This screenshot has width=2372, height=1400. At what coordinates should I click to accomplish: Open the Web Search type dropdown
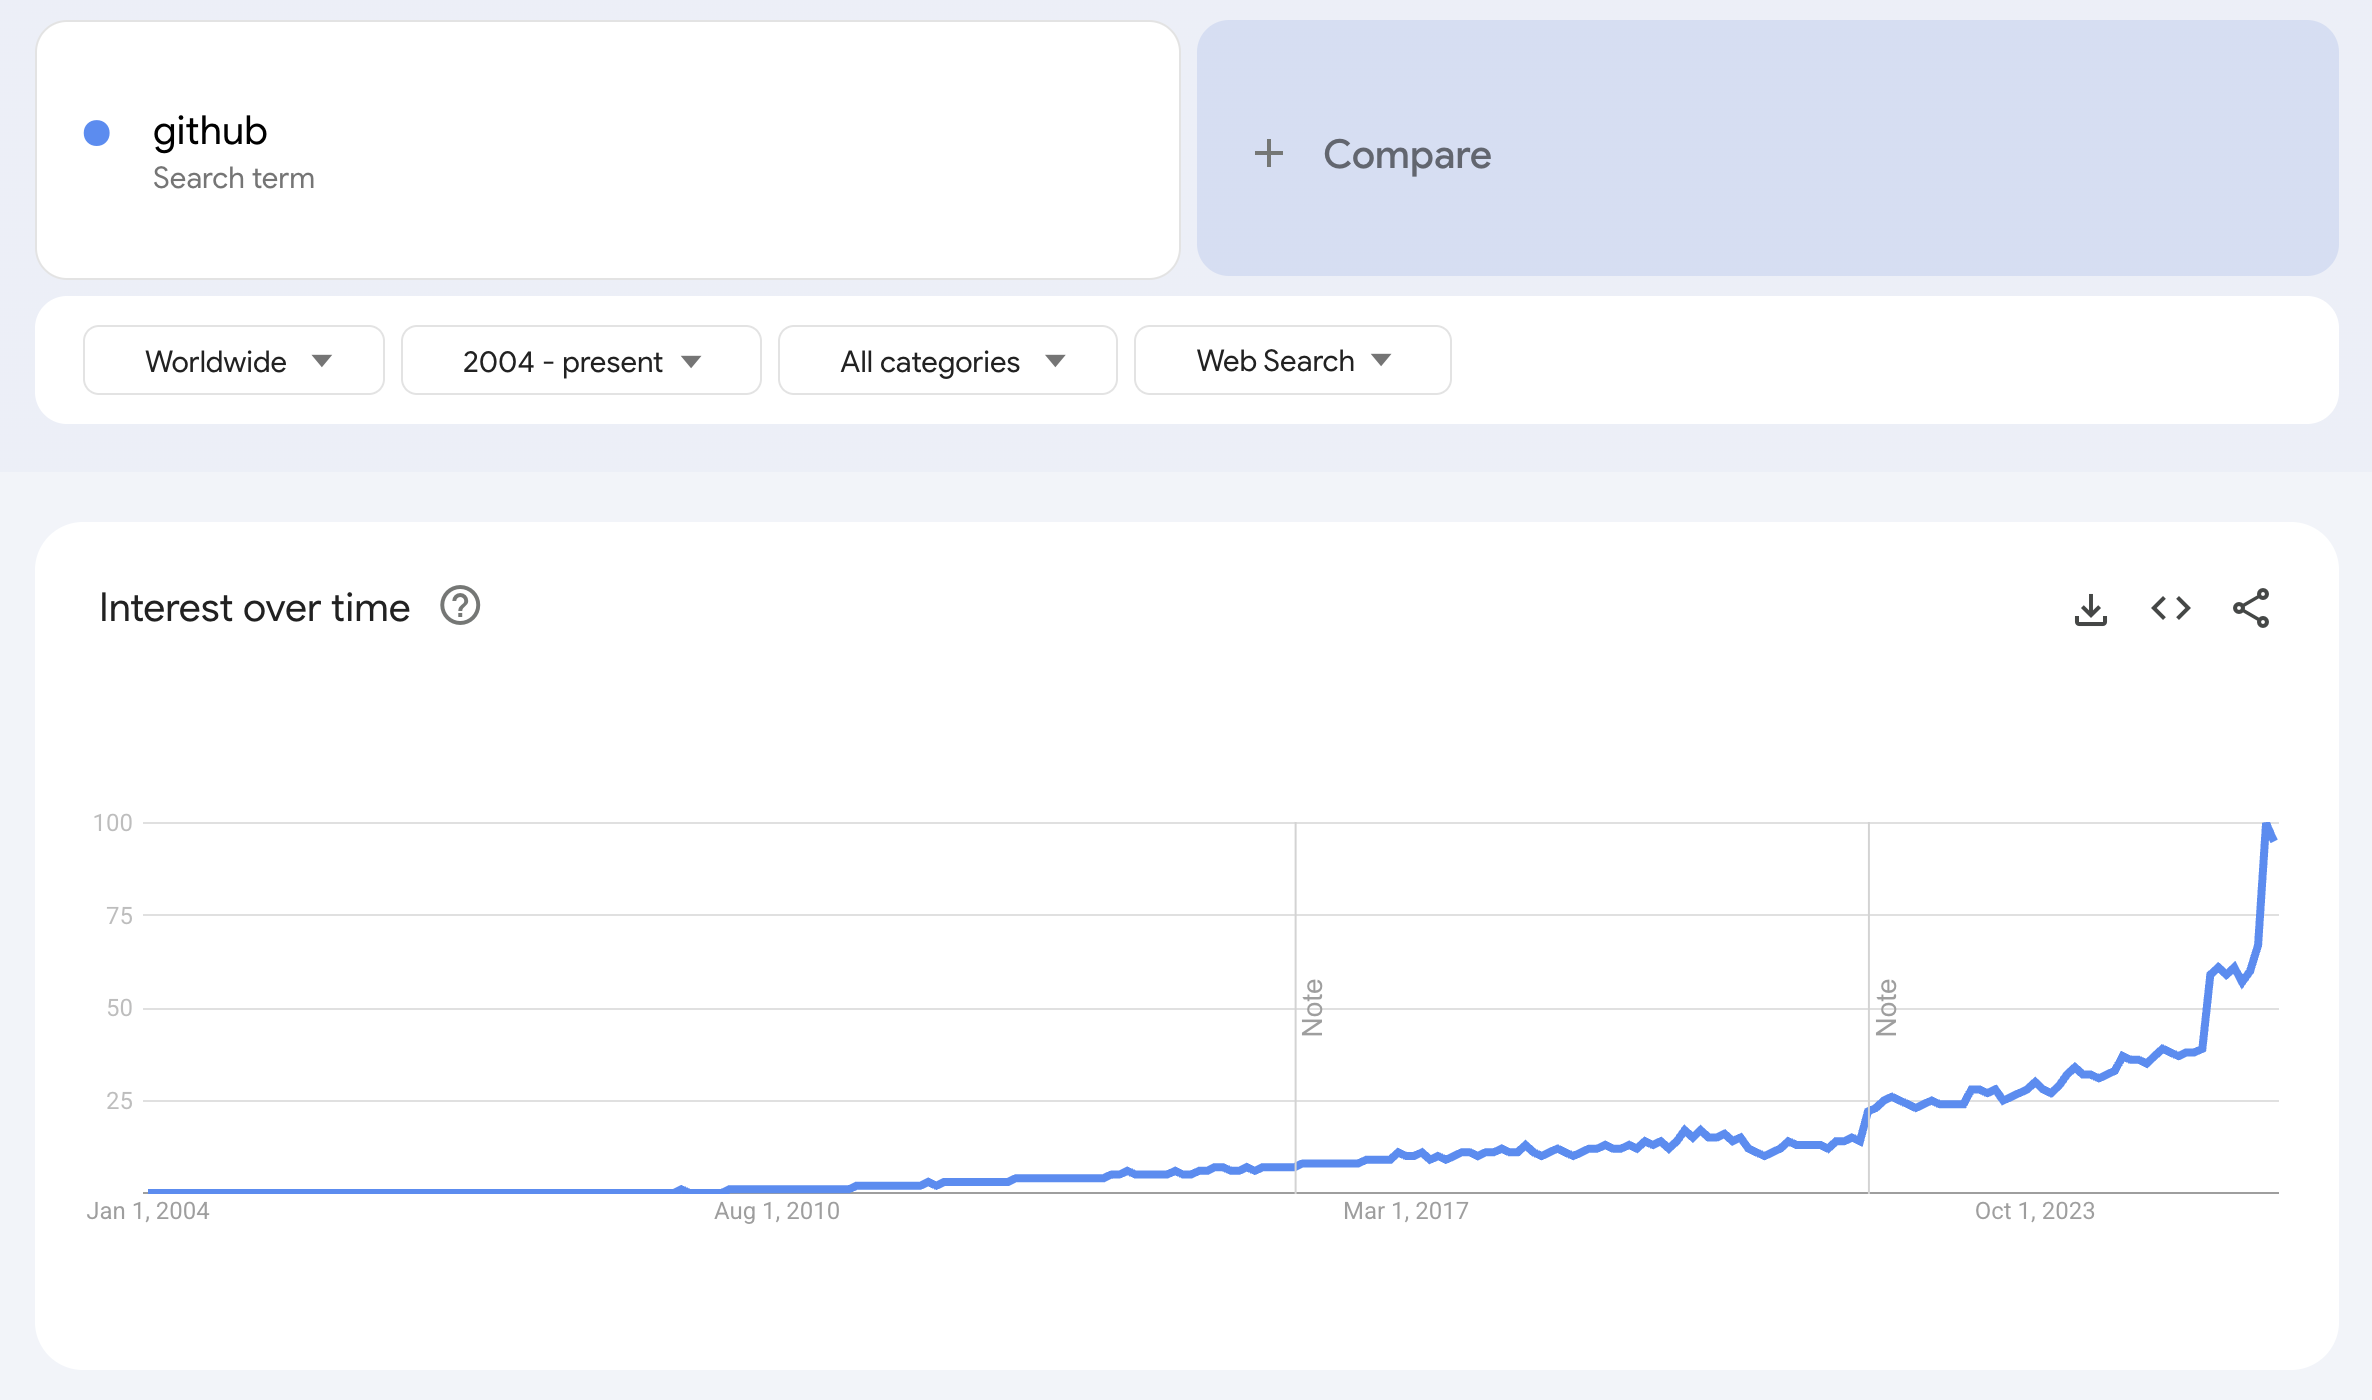pyautogui.click(x=1293, y=360)
